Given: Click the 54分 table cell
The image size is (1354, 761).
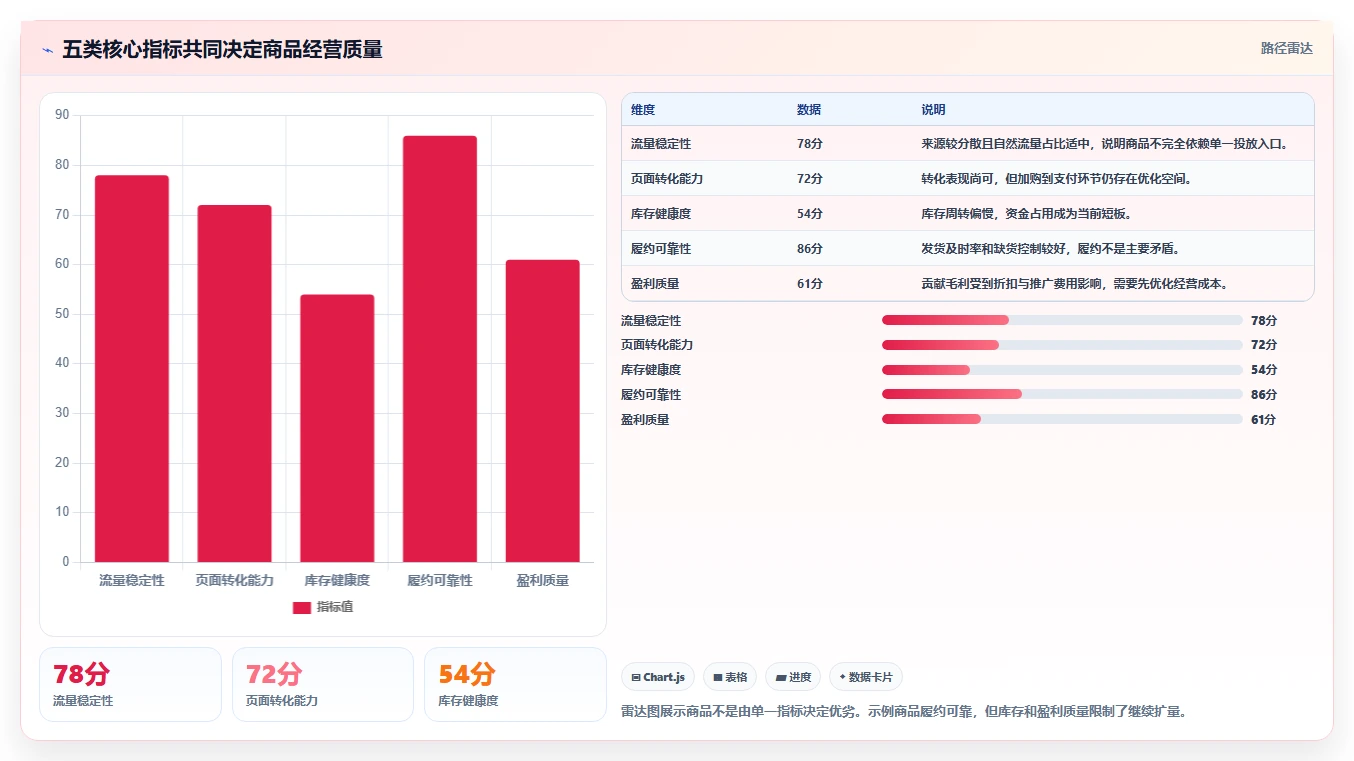Looking at the screenshot, I should 810,214.
